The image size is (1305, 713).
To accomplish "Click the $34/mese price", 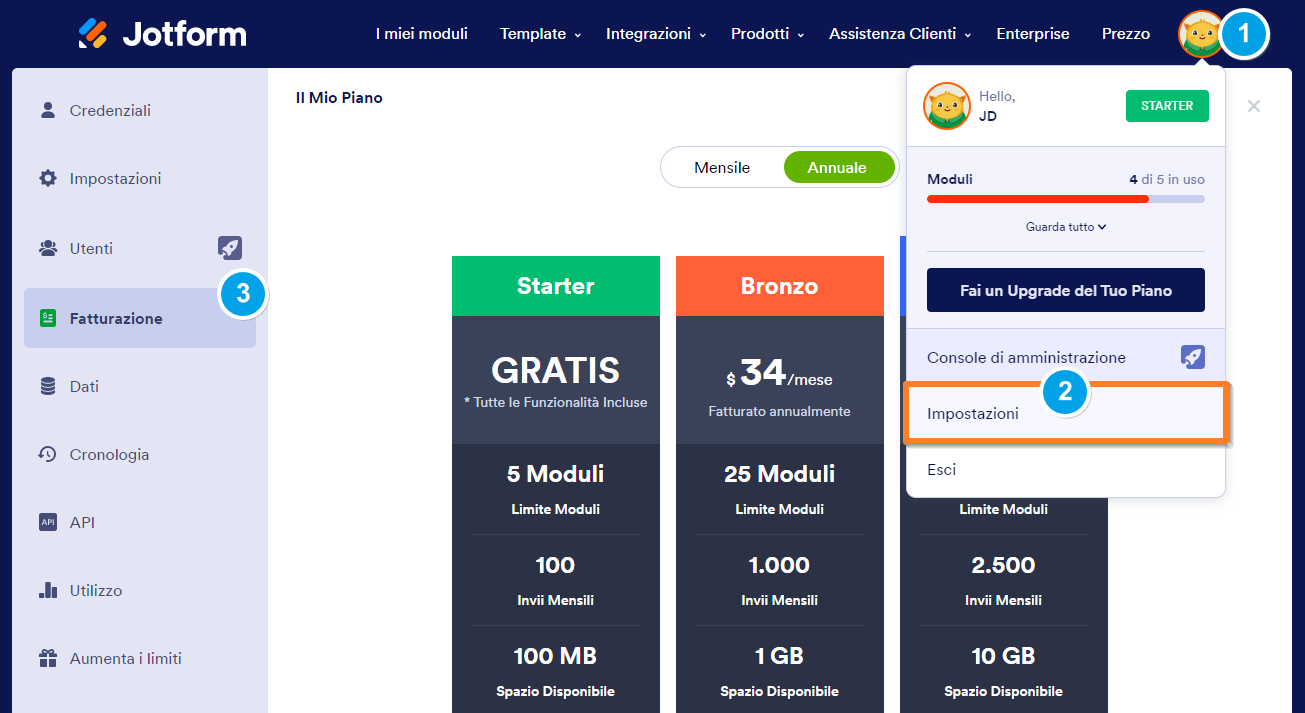I will [x=780, y=374].
